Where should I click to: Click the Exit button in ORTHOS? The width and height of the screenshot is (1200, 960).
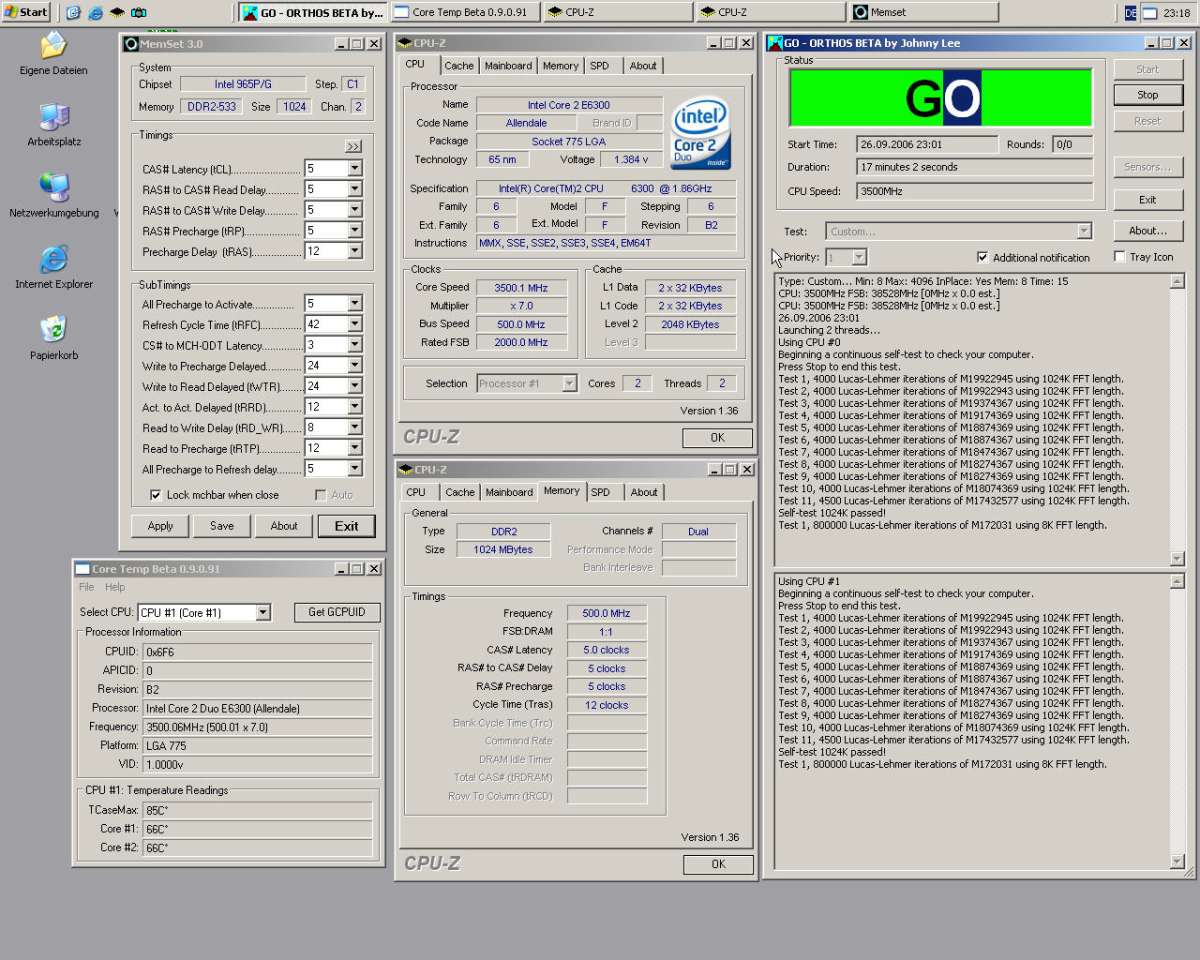[1148, 200]
